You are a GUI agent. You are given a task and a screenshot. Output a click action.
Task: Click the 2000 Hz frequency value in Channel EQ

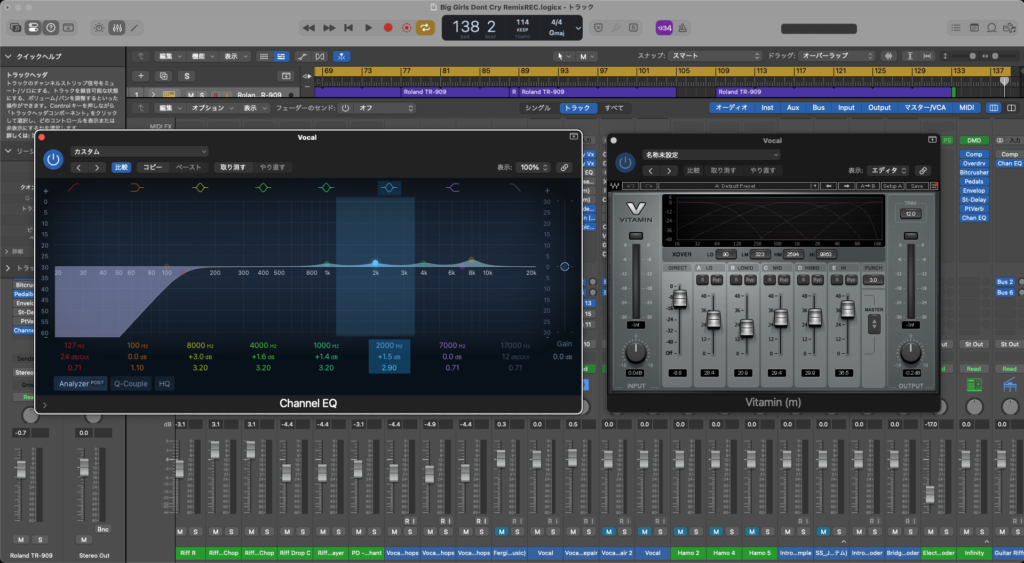389,346
